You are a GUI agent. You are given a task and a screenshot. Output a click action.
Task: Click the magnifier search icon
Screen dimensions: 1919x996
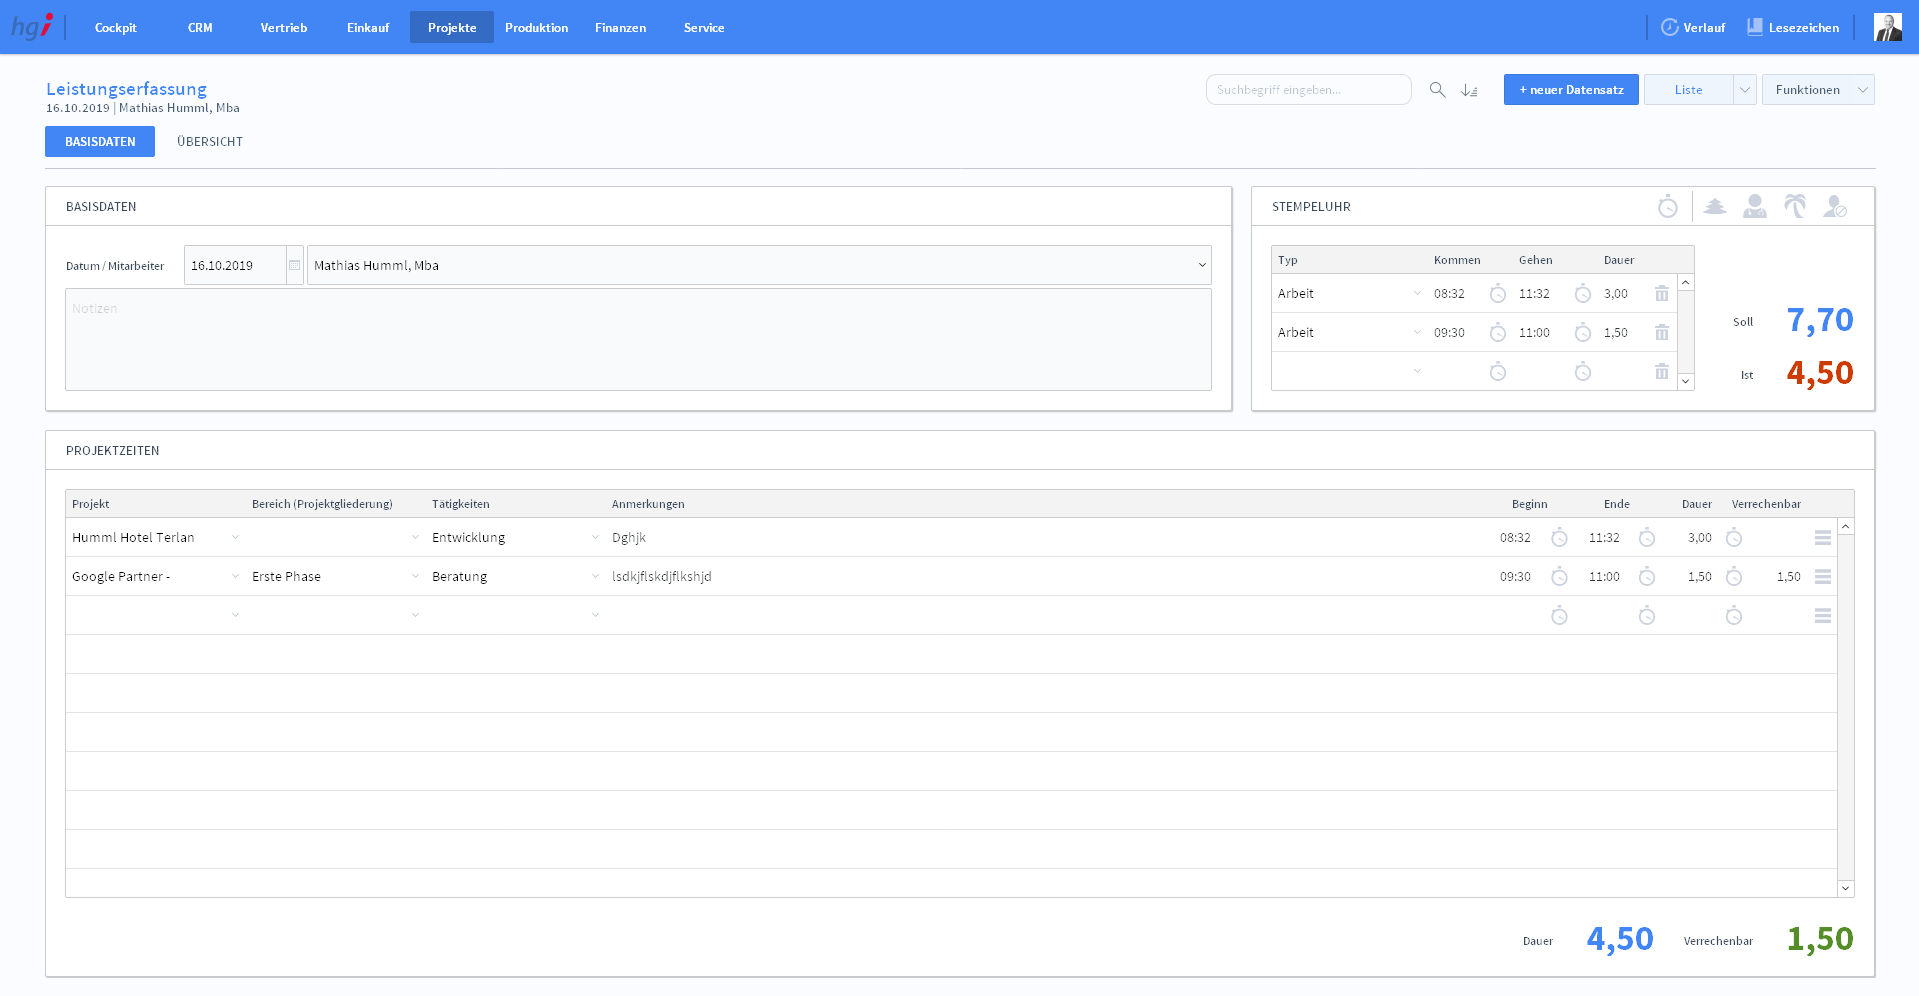(1437, 90)
